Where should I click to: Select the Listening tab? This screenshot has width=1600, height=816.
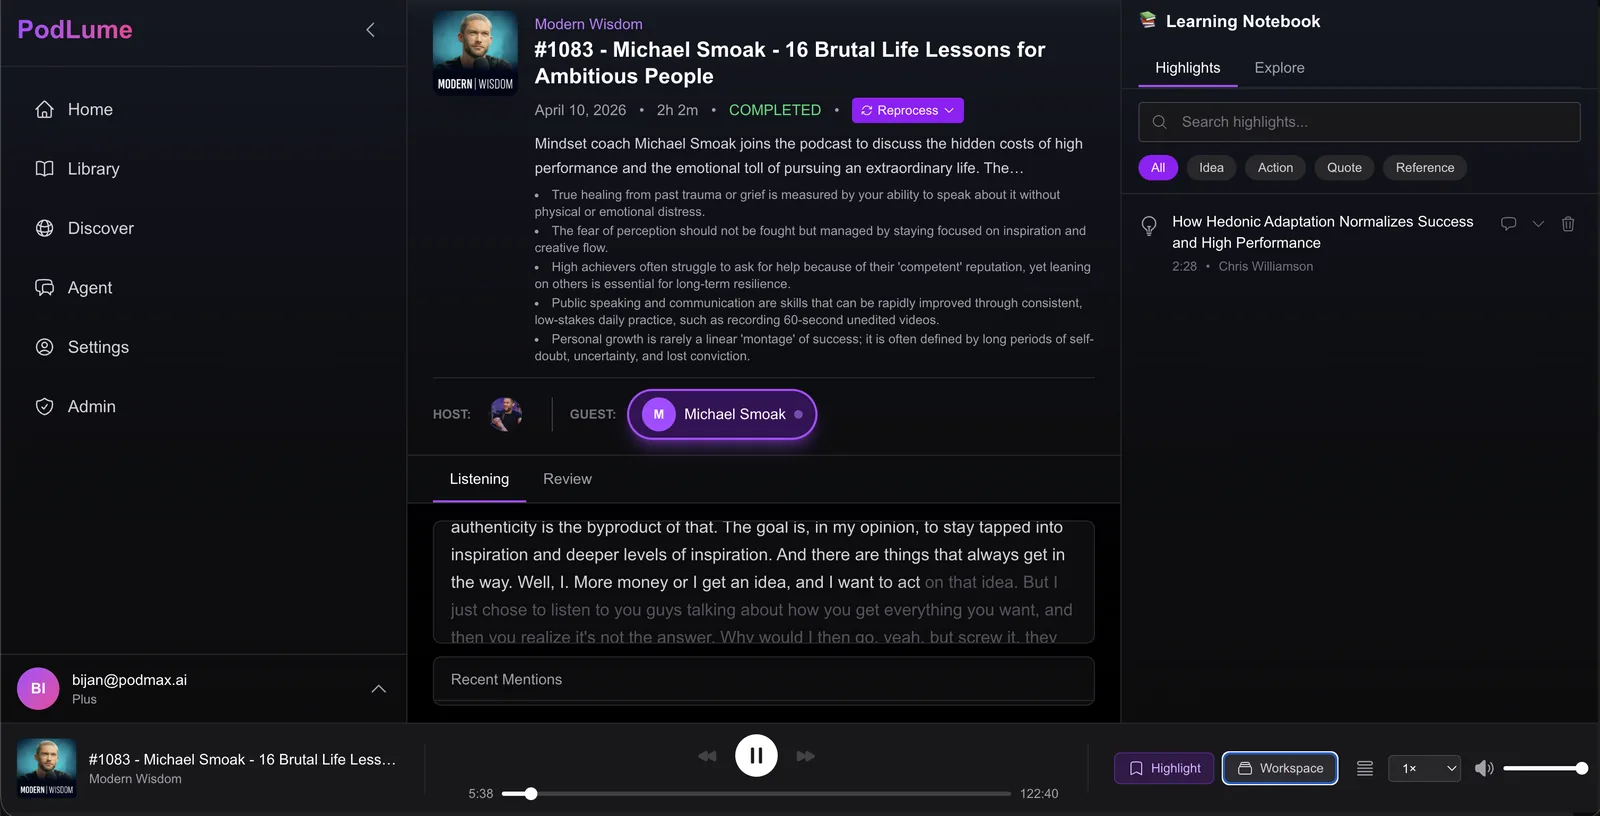(x=479, y=479)
